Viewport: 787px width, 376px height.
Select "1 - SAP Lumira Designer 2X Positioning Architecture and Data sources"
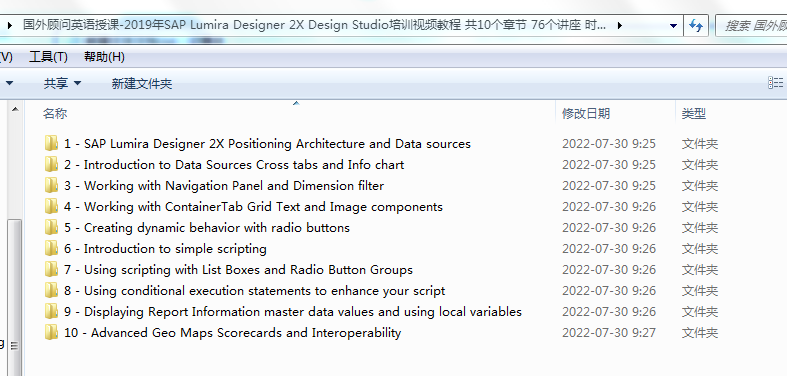tap(267, 144)
